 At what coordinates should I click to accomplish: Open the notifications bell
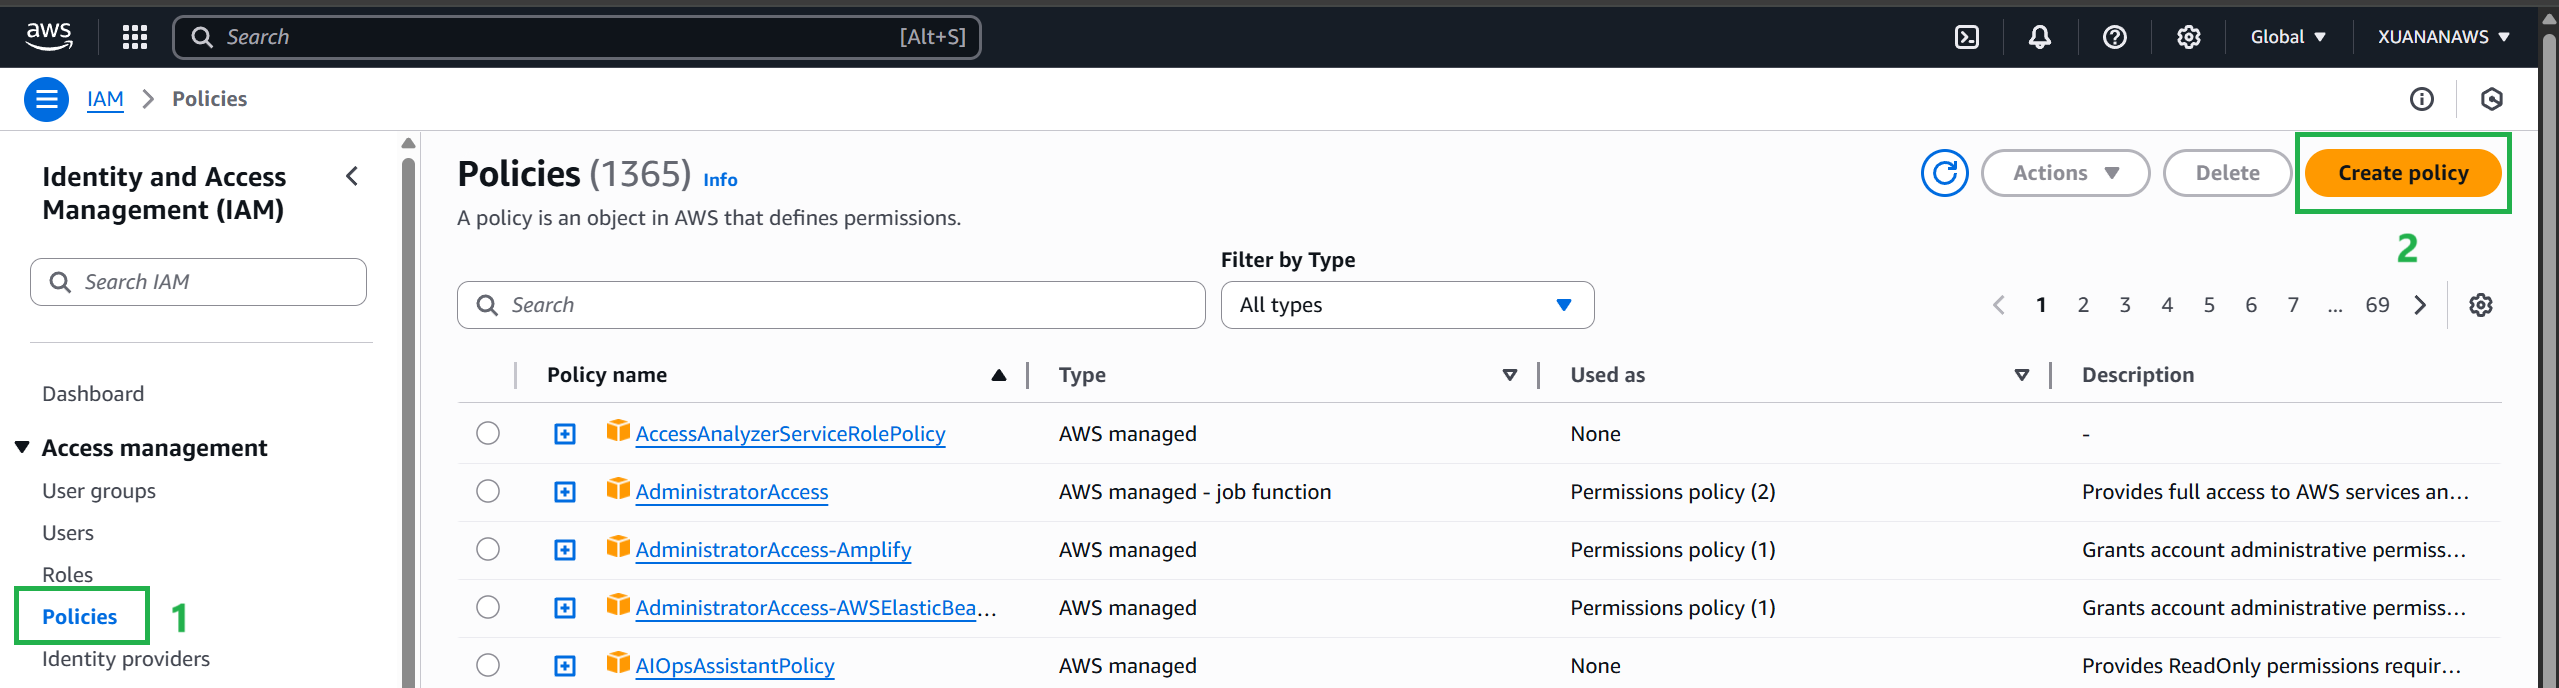click(x=2039, y=37)
